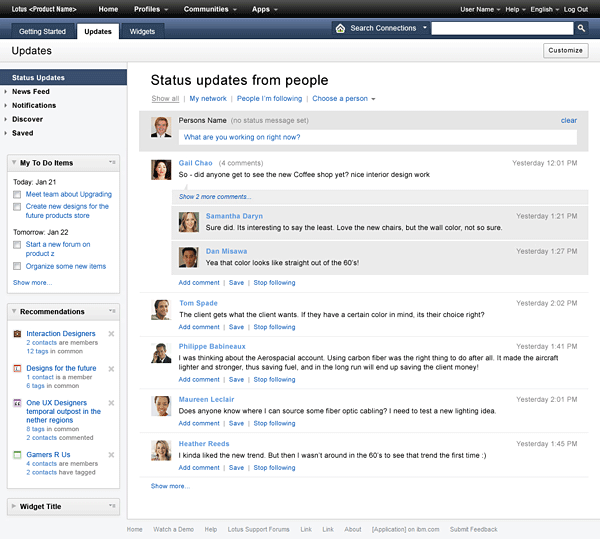Save Maureen Leclair's status update
600x539 pixels.
coord(236,423)
